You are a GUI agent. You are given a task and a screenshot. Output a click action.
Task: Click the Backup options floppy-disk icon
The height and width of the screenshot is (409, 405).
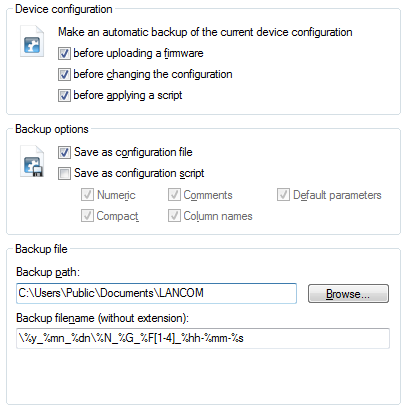(32, 161)
